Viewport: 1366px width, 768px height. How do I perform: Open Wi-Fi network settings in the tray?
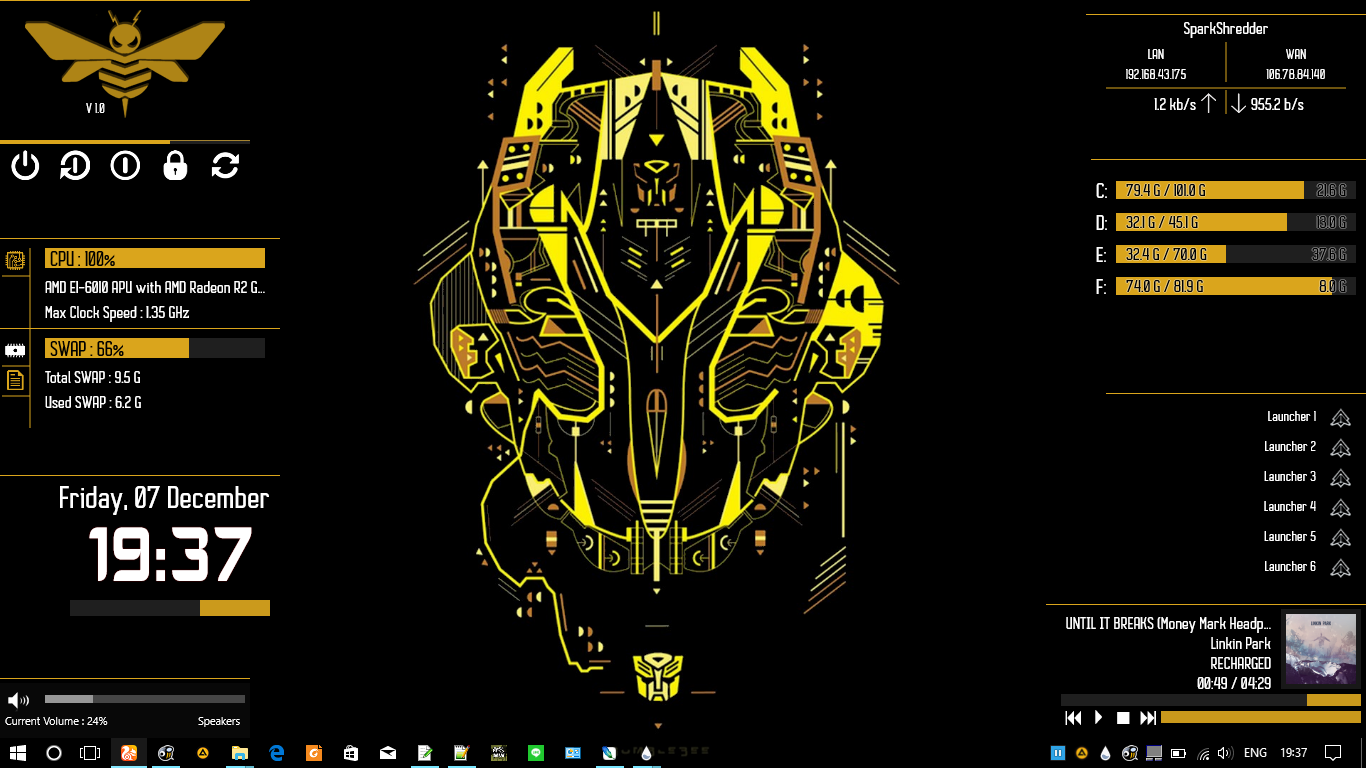point(1204,753)
